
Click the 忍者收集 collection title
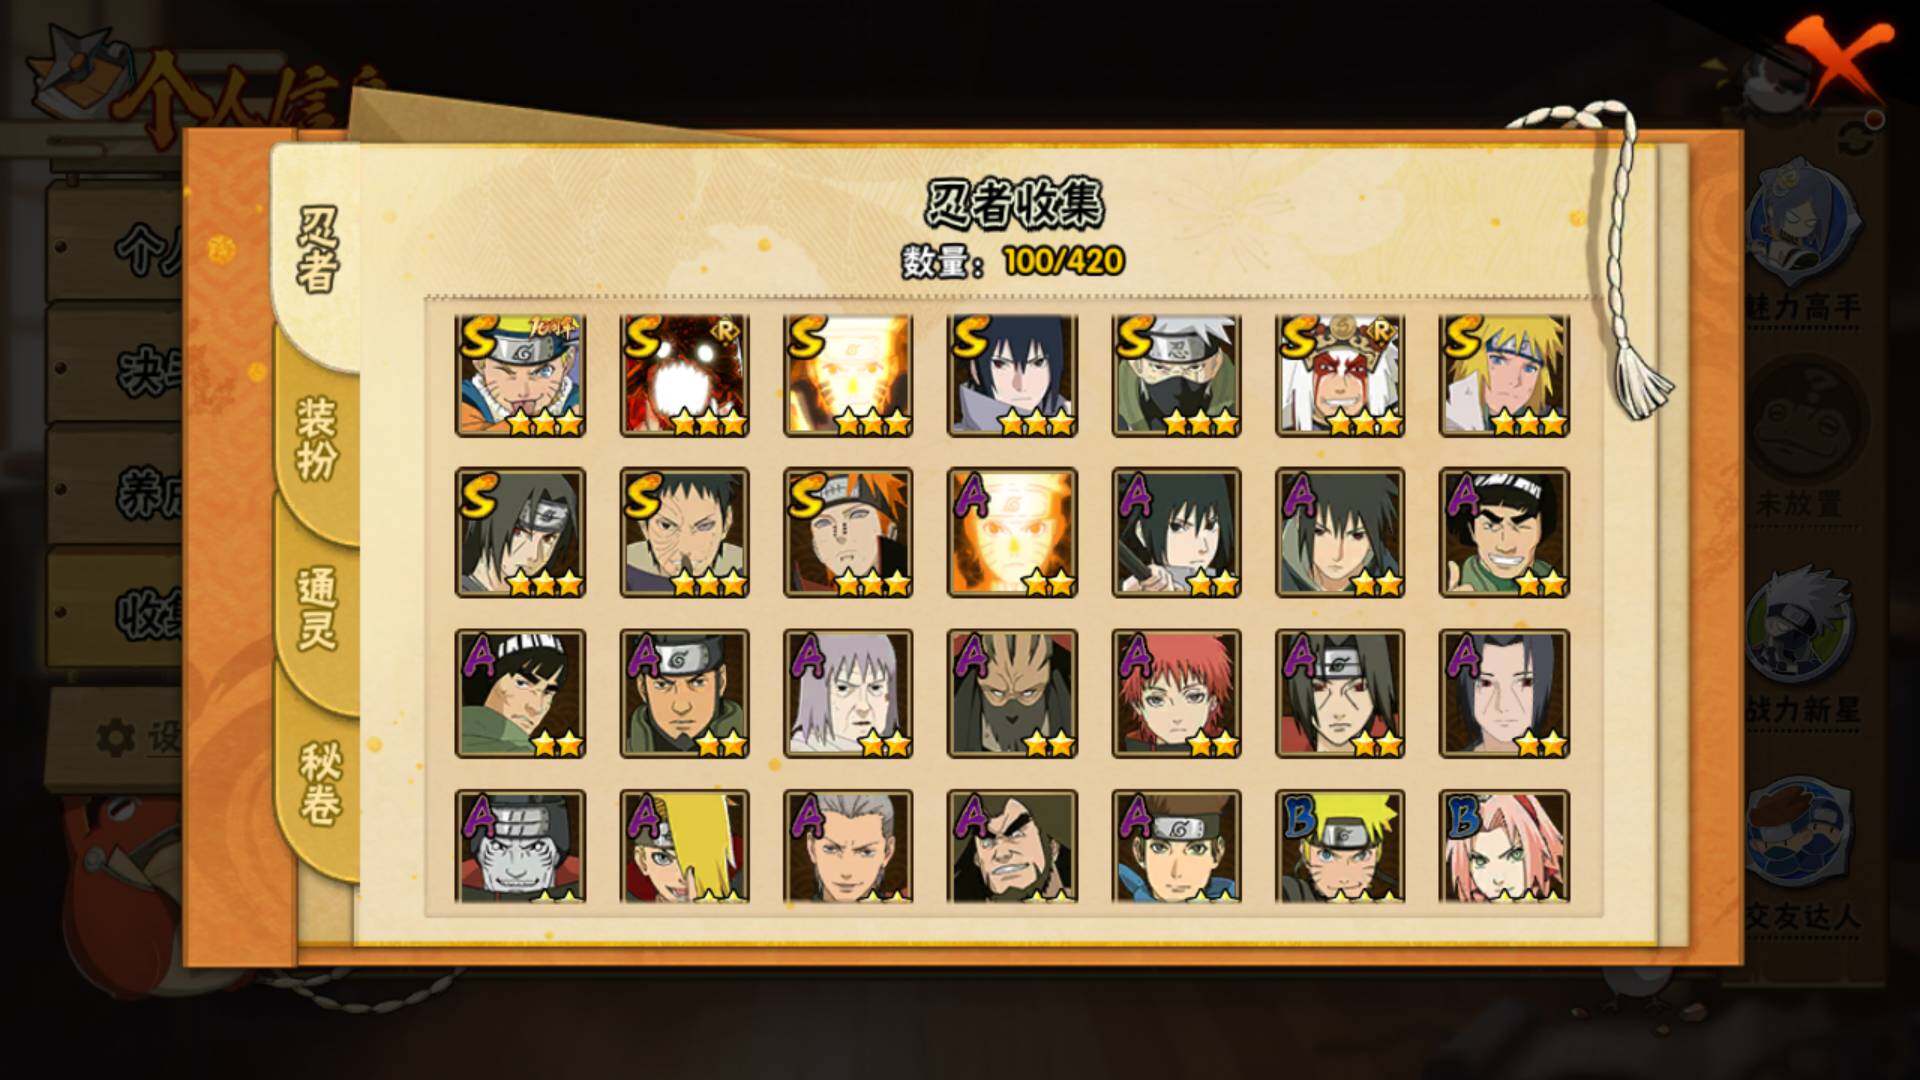tap(1013, 205)
